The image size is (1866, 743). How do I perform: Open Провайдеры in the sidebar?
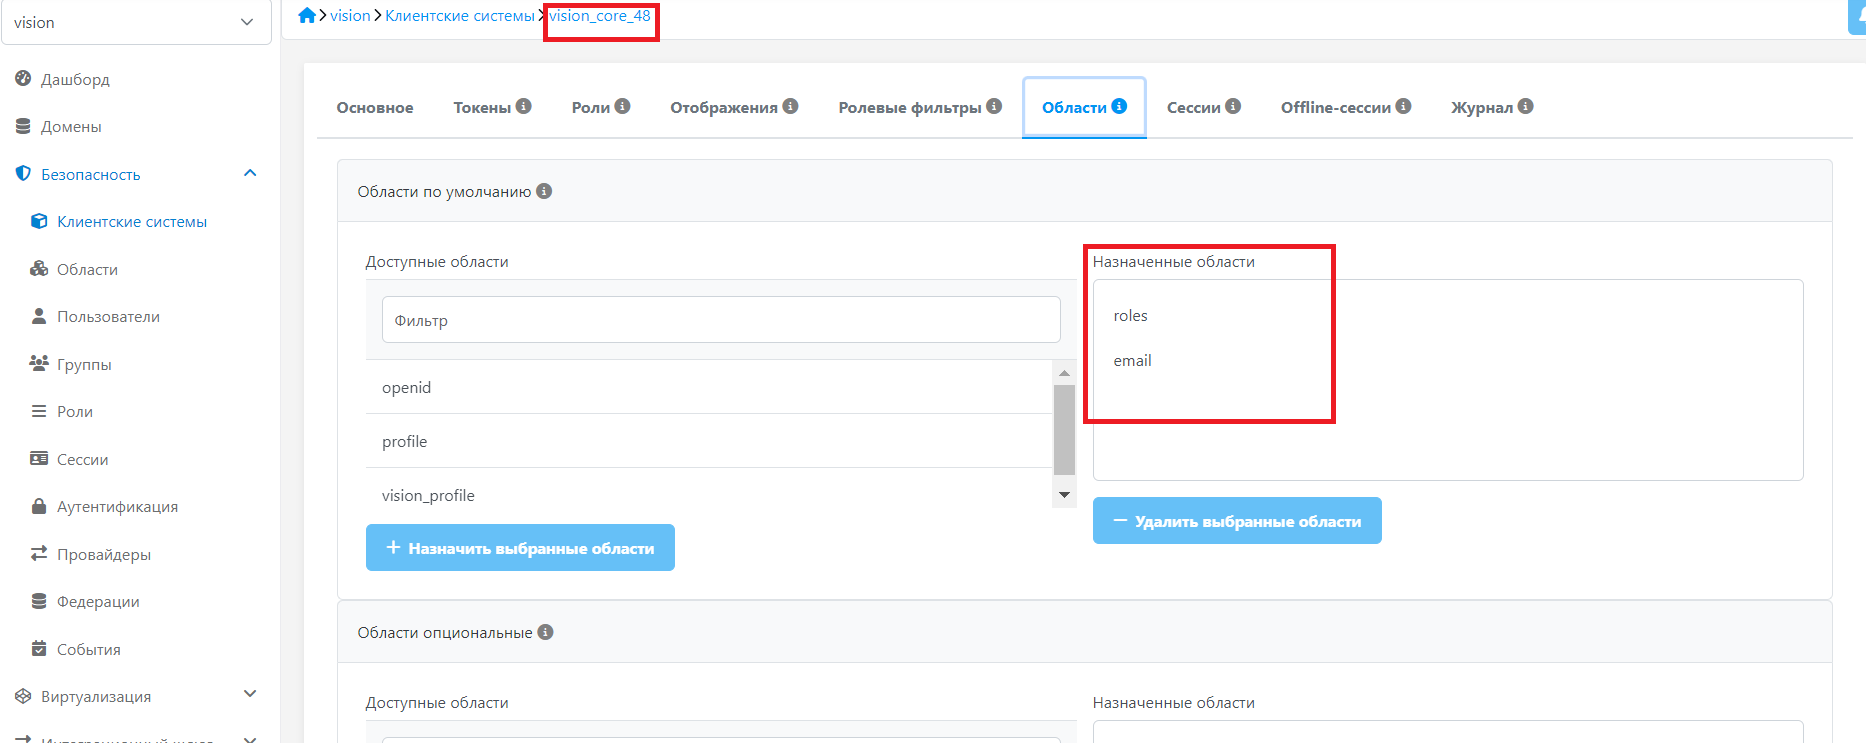pos(104,554)
